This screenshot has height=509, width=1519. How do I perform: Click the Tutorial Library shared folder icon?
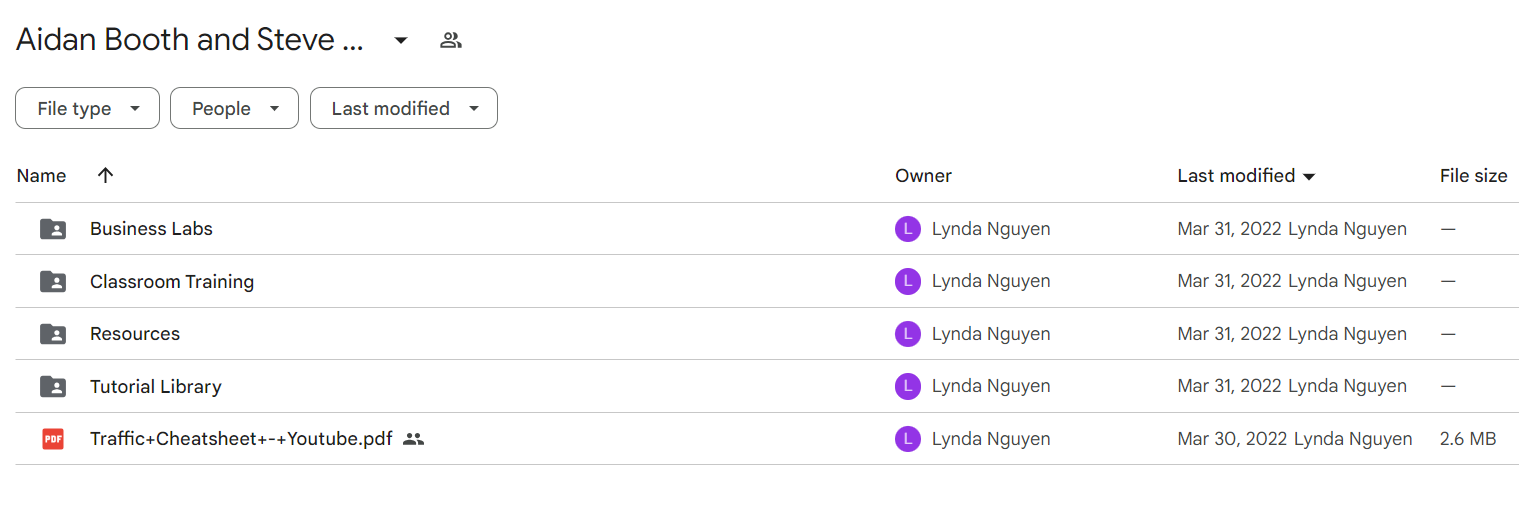tap(53, 387)
